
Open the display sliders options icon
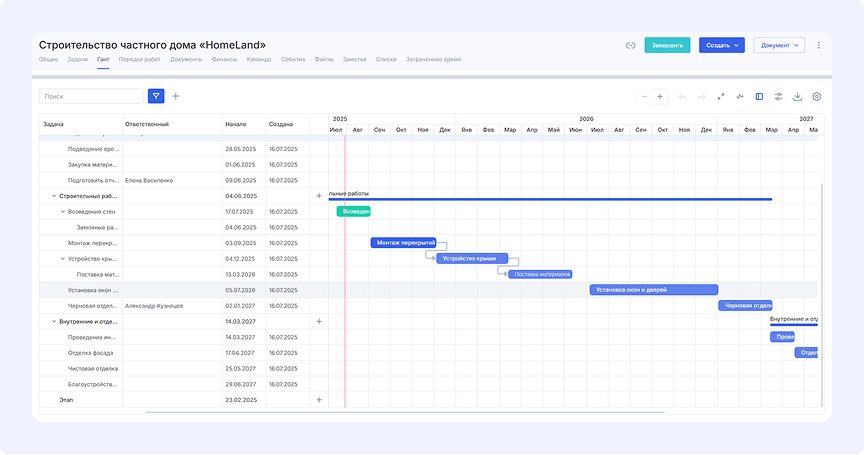778,97
